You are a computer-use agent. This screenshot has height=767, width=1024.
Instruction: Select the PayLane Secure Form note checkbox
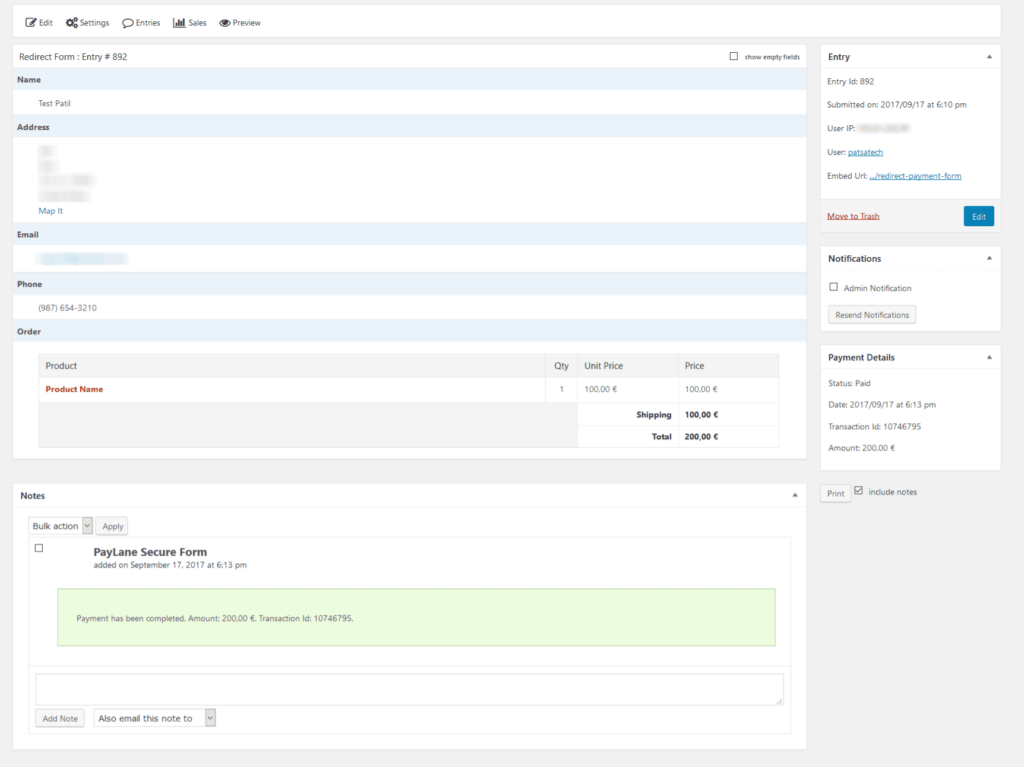pyautogui.click(x=39, y=548)
